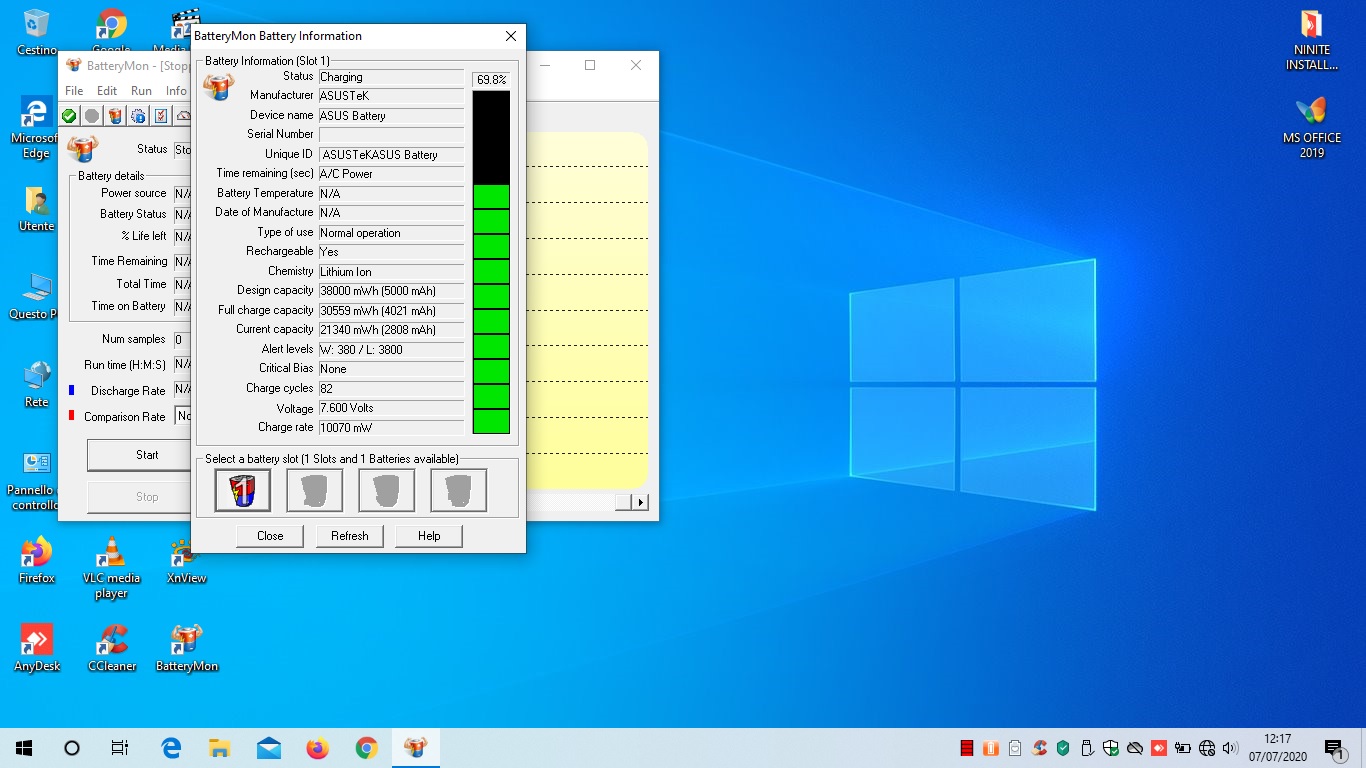This screenshot has height=768, width=1366.
Task: Click the orange battery tray icon
Action: [x=991, y=748]
